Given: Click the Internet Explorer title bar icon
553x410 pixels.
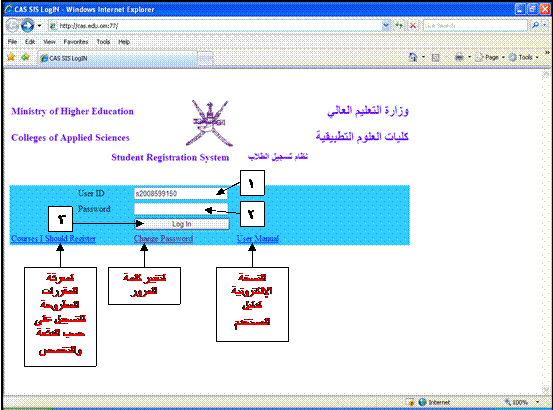Looking at the screenshot, I should (x=8, y=10).
